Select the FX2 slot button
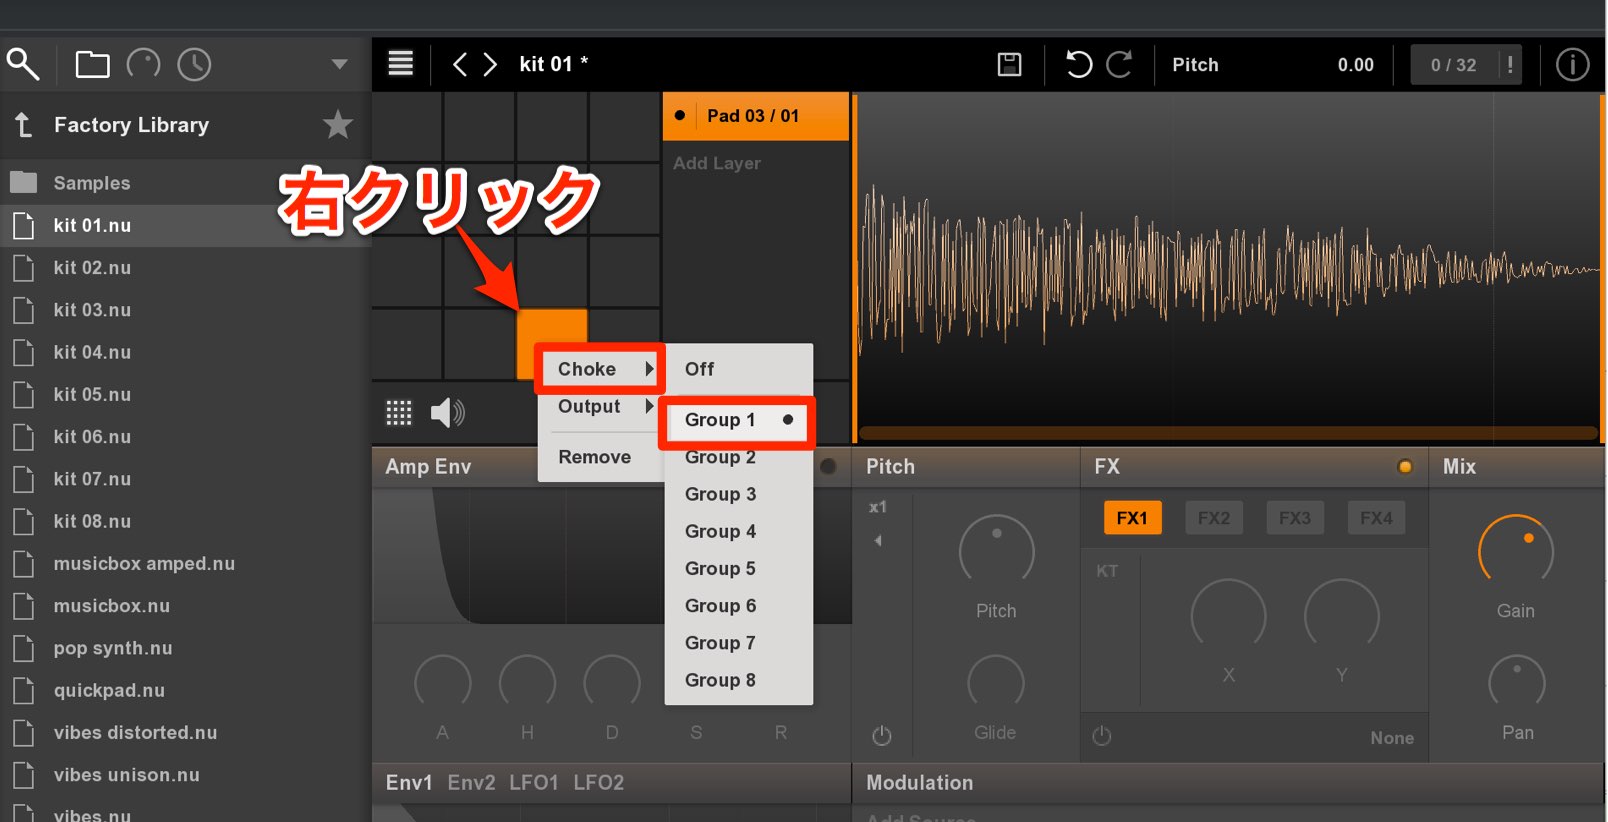This screenshot has height=822, width=1608. 1214,518
